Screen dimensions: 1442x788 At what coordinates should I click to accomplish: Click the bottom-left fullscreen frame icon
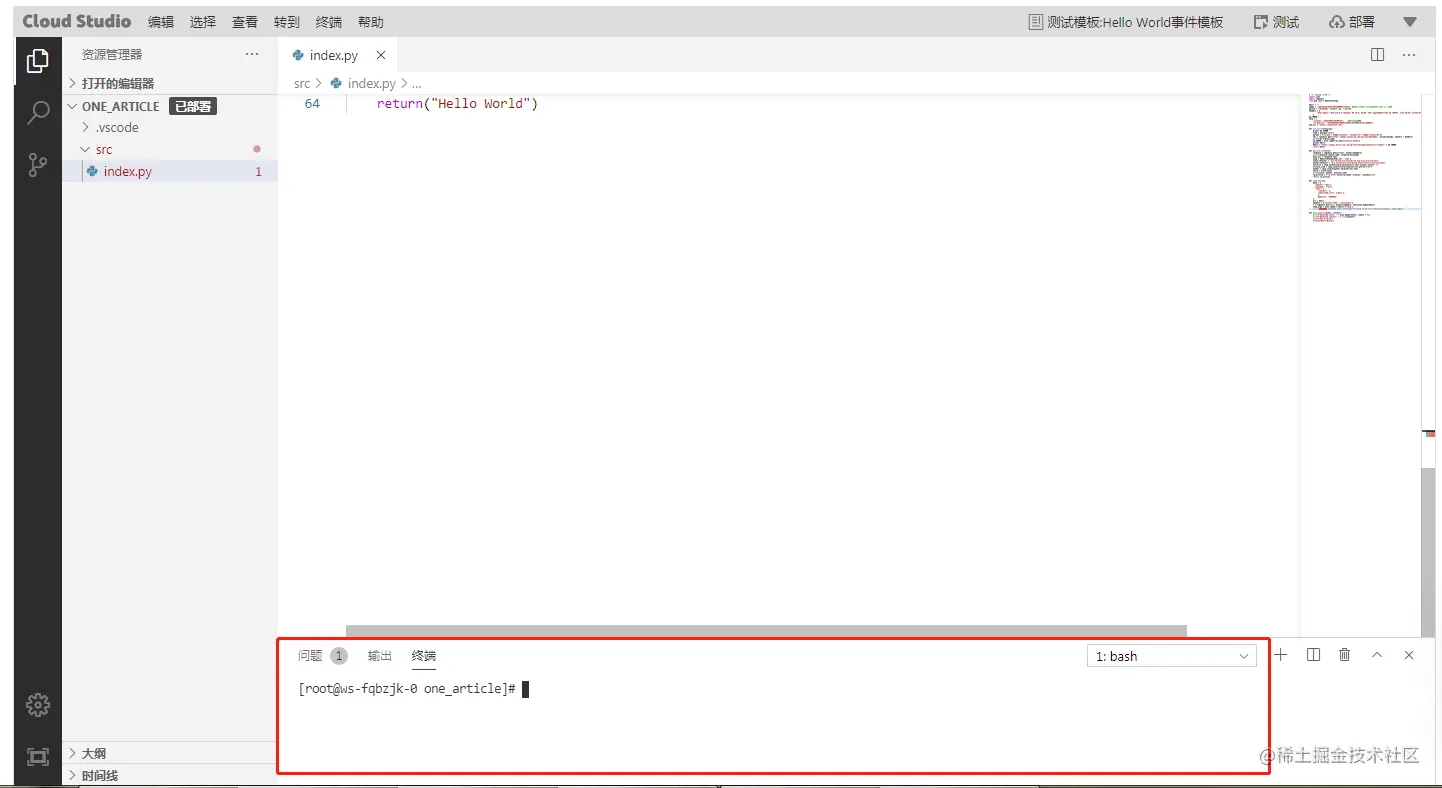[x=38, y=757]
